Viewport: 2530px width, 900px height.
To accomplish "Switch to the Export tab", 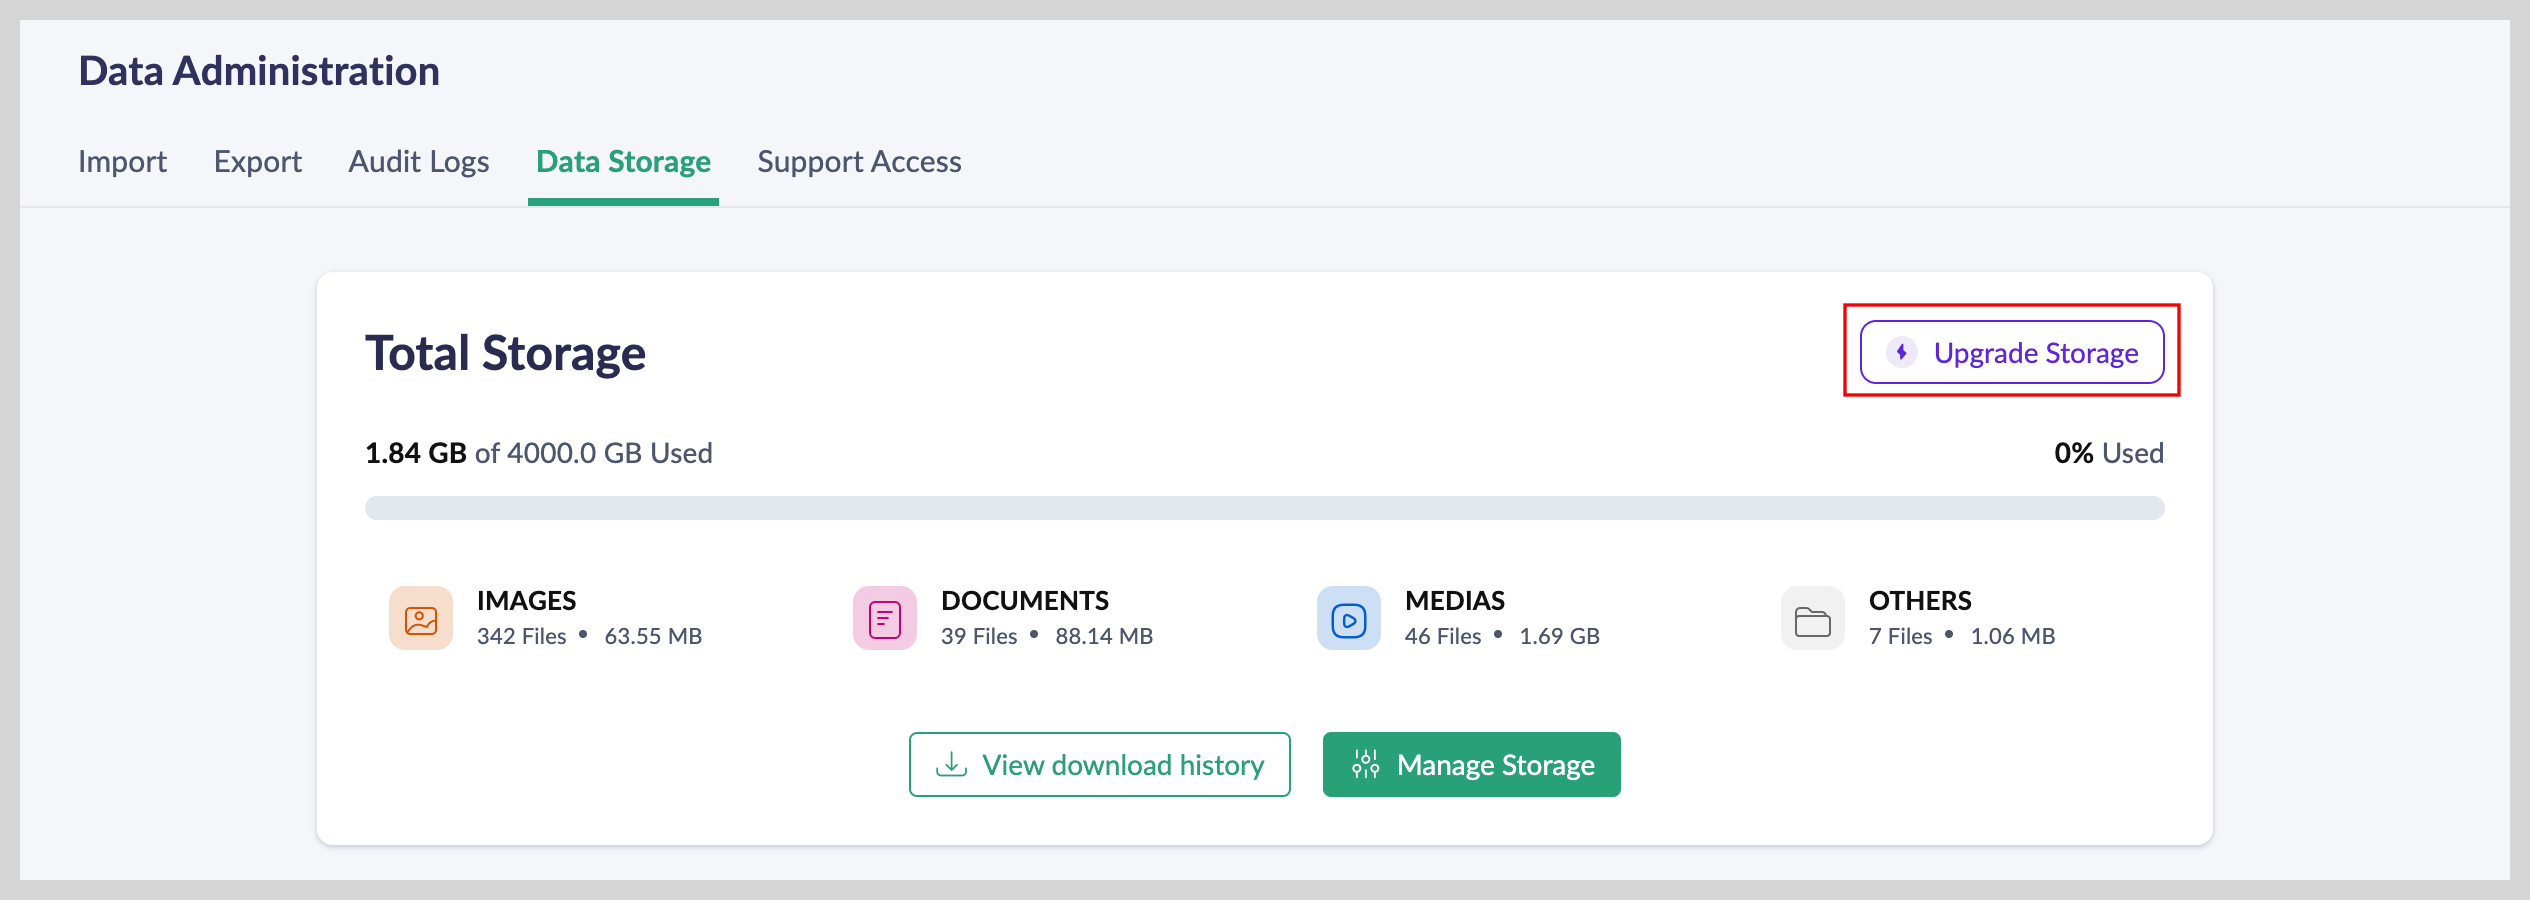I will pyautogui.click(x=257, y=162).
